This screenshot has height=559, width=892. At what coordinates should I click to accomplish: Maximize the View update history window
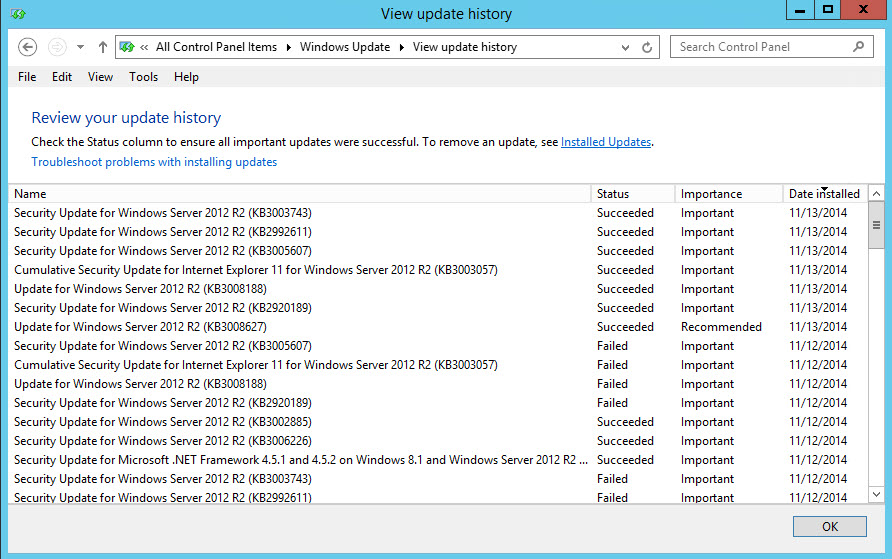click(828, 10)
